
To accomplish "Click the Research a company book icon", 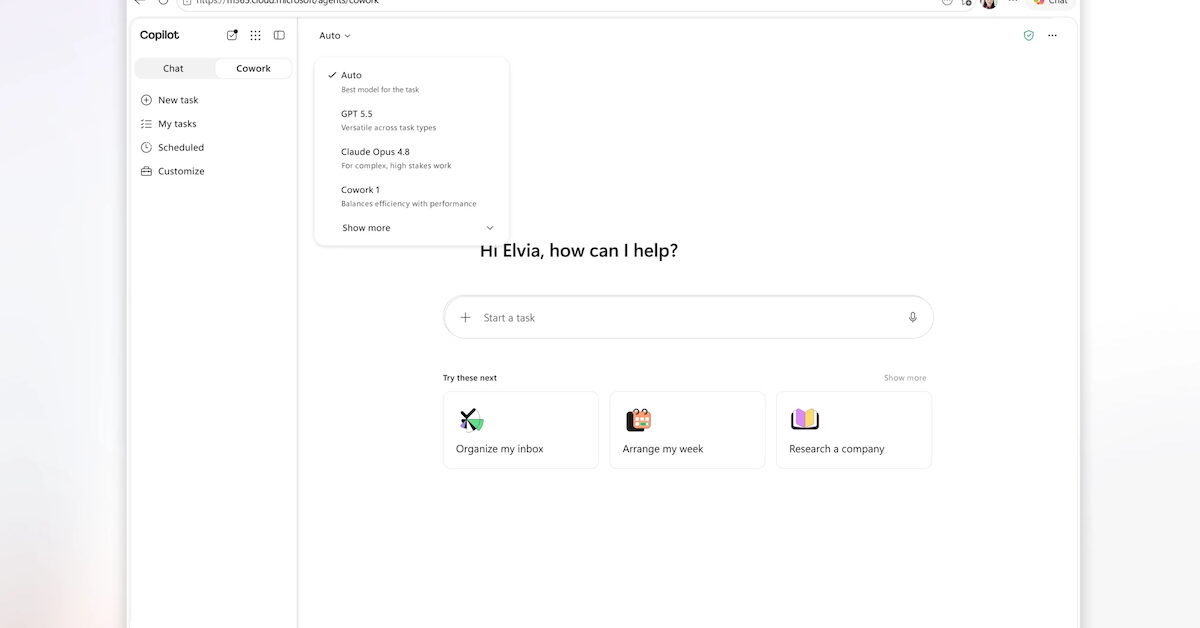I will pos(805,419).
